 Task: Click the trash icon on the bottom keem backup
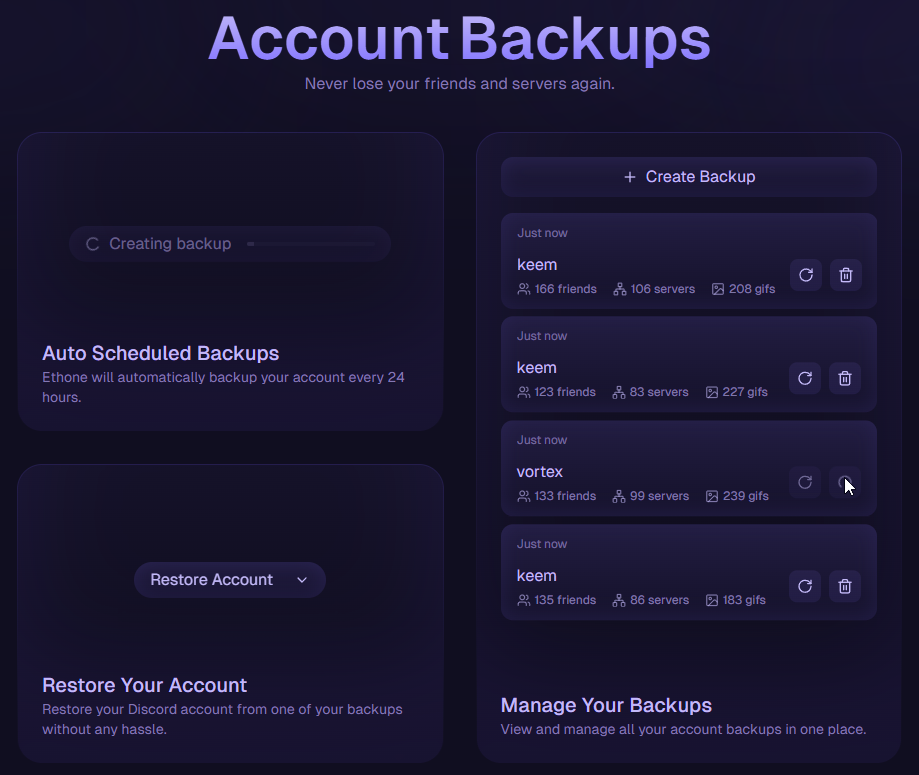pyautogui.click(x=844, y=586)
